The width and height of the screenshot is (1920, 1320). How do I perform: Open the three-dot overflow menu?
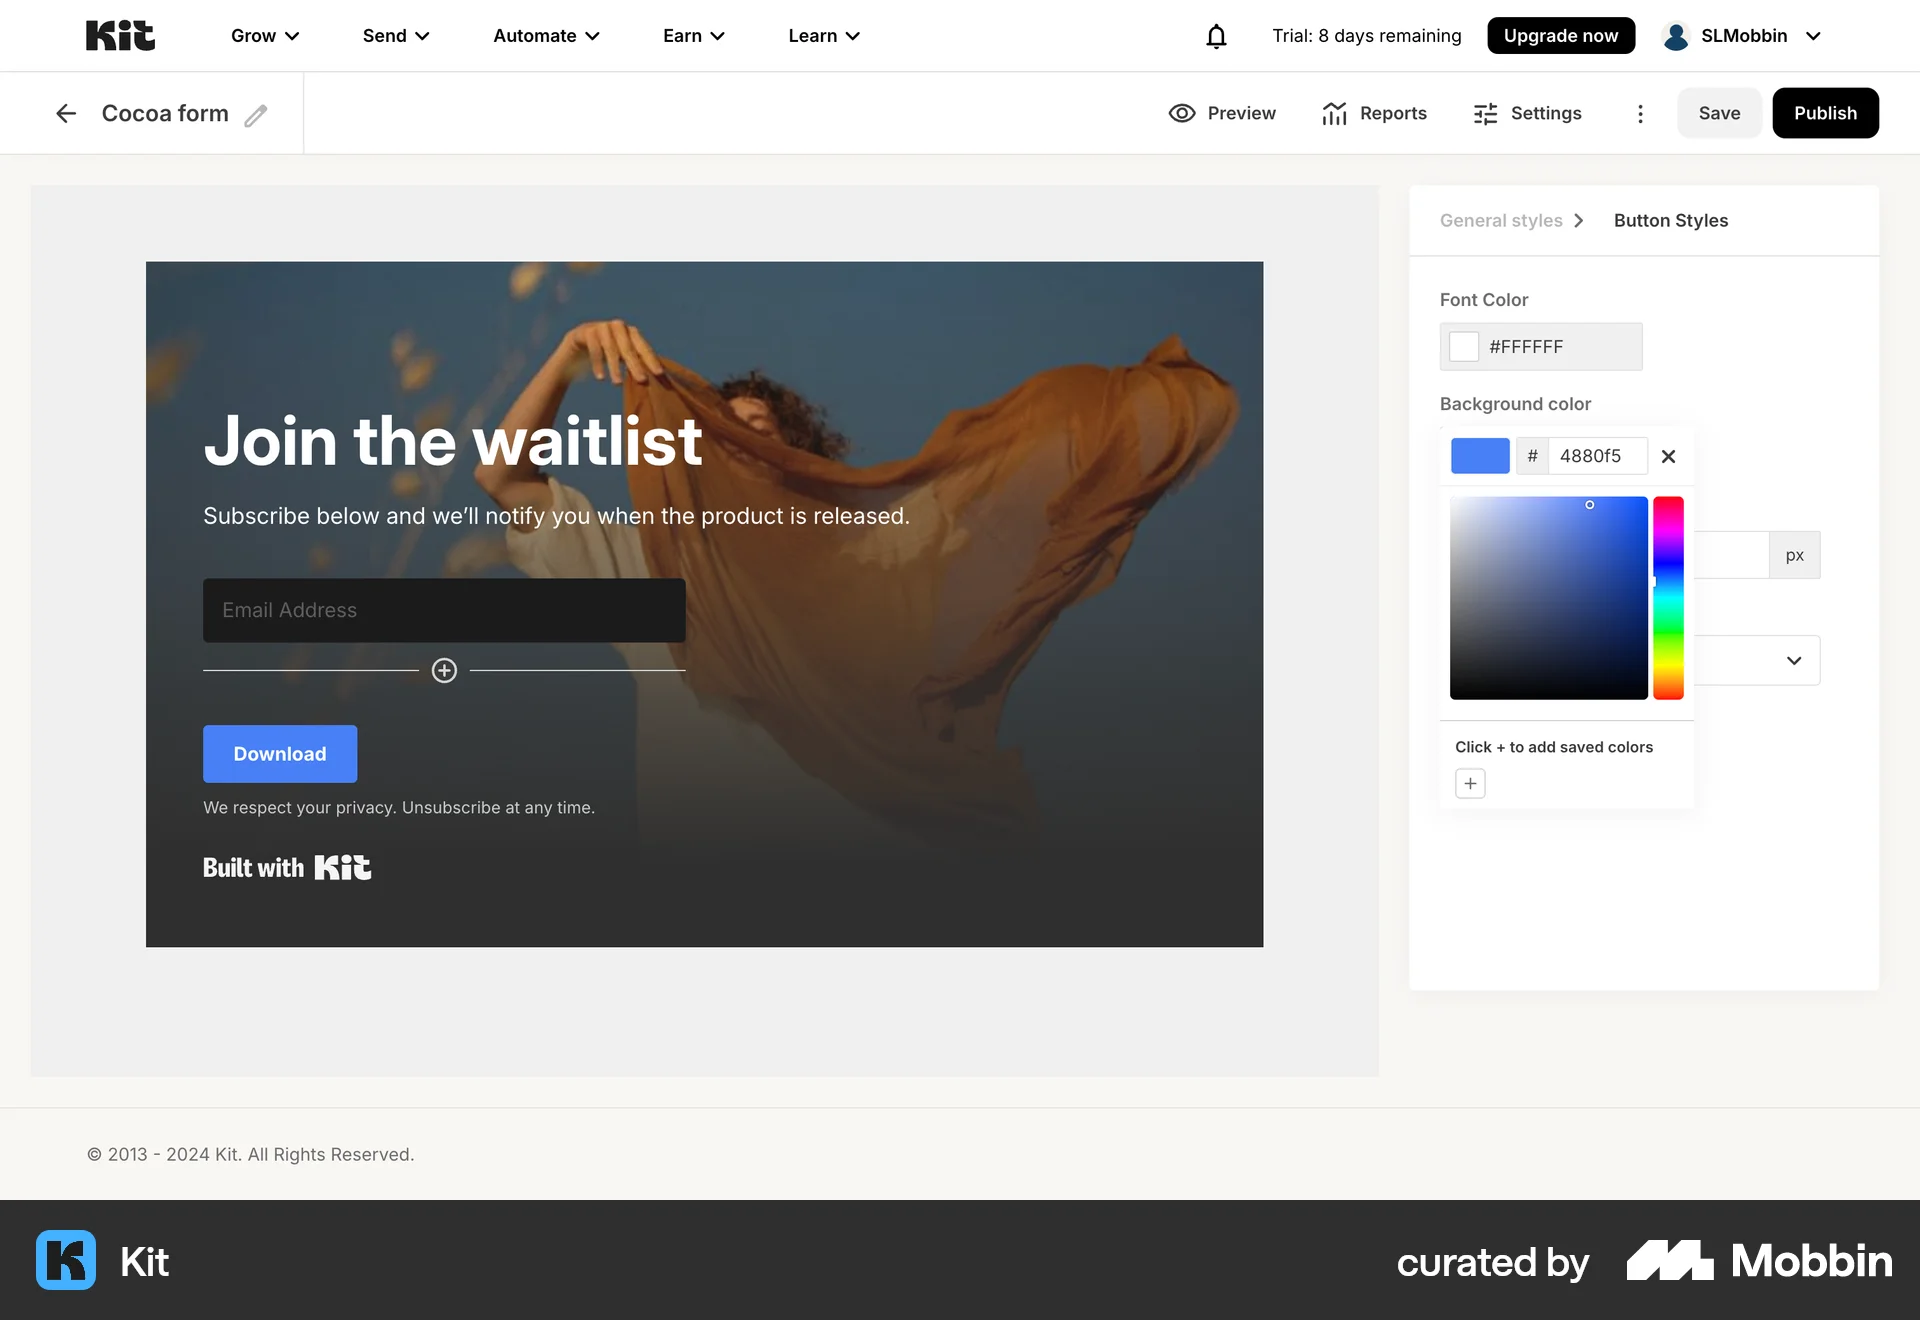point(1640,114)
